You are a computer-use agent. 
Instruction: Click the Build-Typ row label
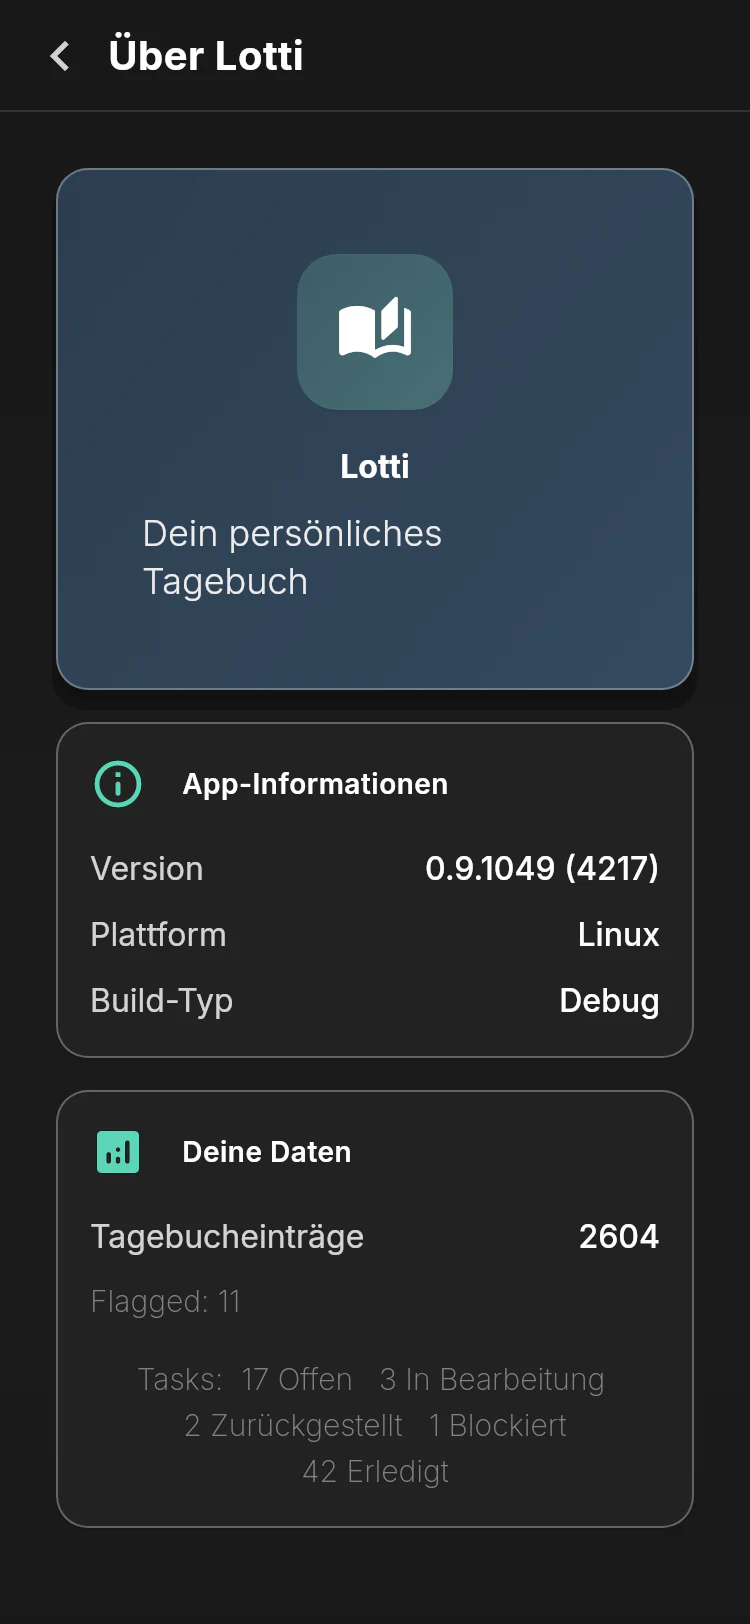tap(162, 1001)
